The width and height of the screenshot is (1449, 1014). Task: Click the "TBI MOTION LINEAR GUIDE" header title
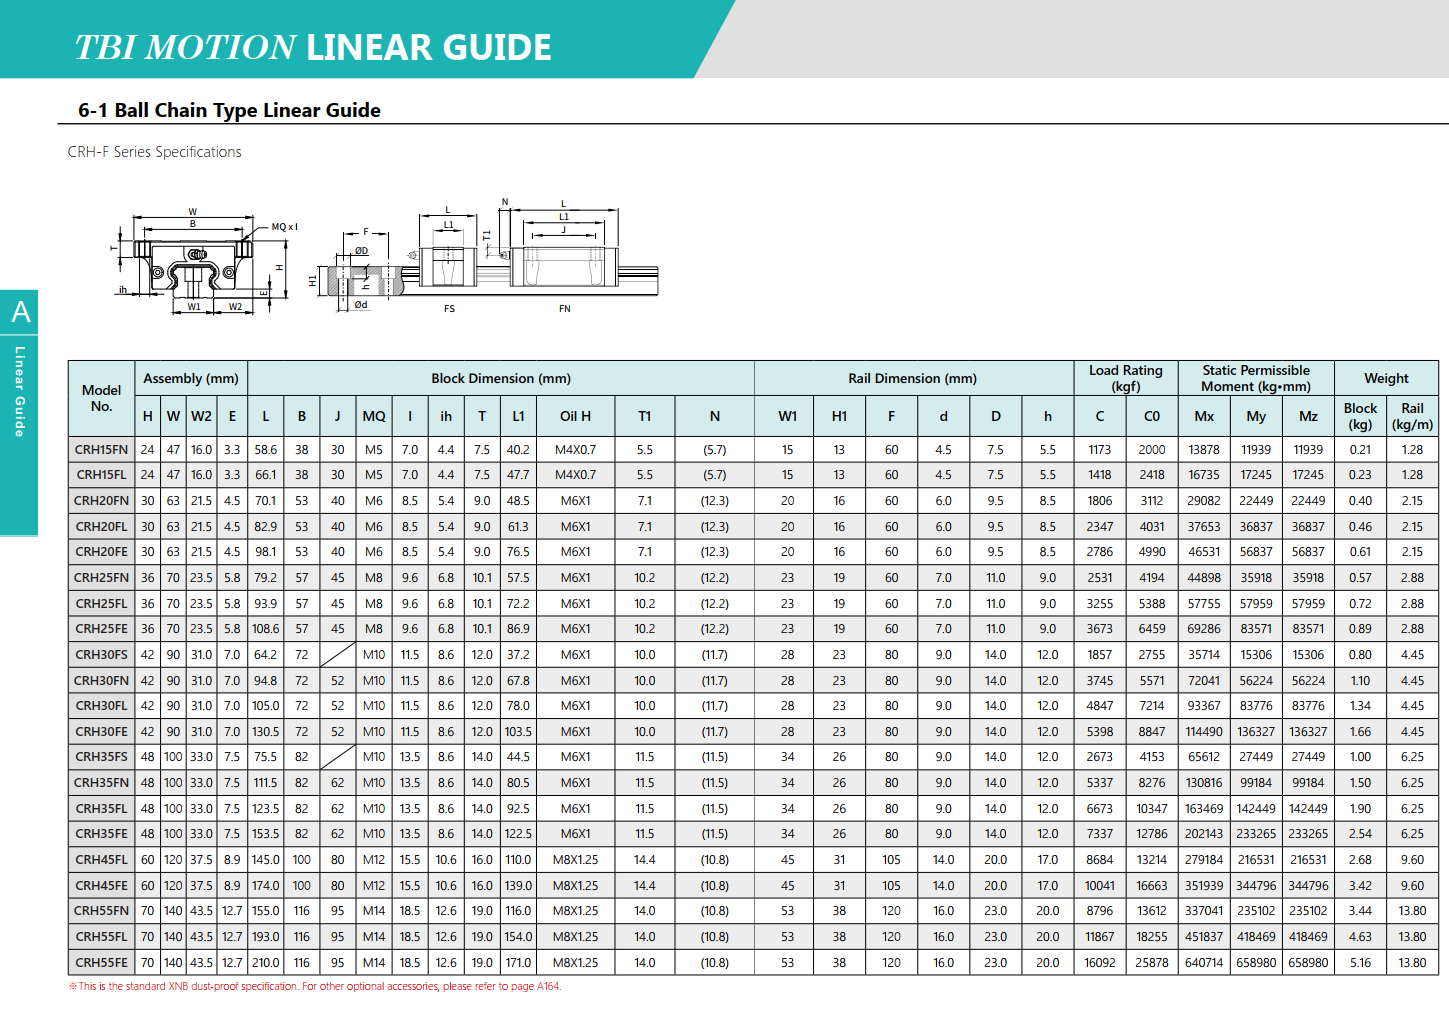tap(313, 47)
